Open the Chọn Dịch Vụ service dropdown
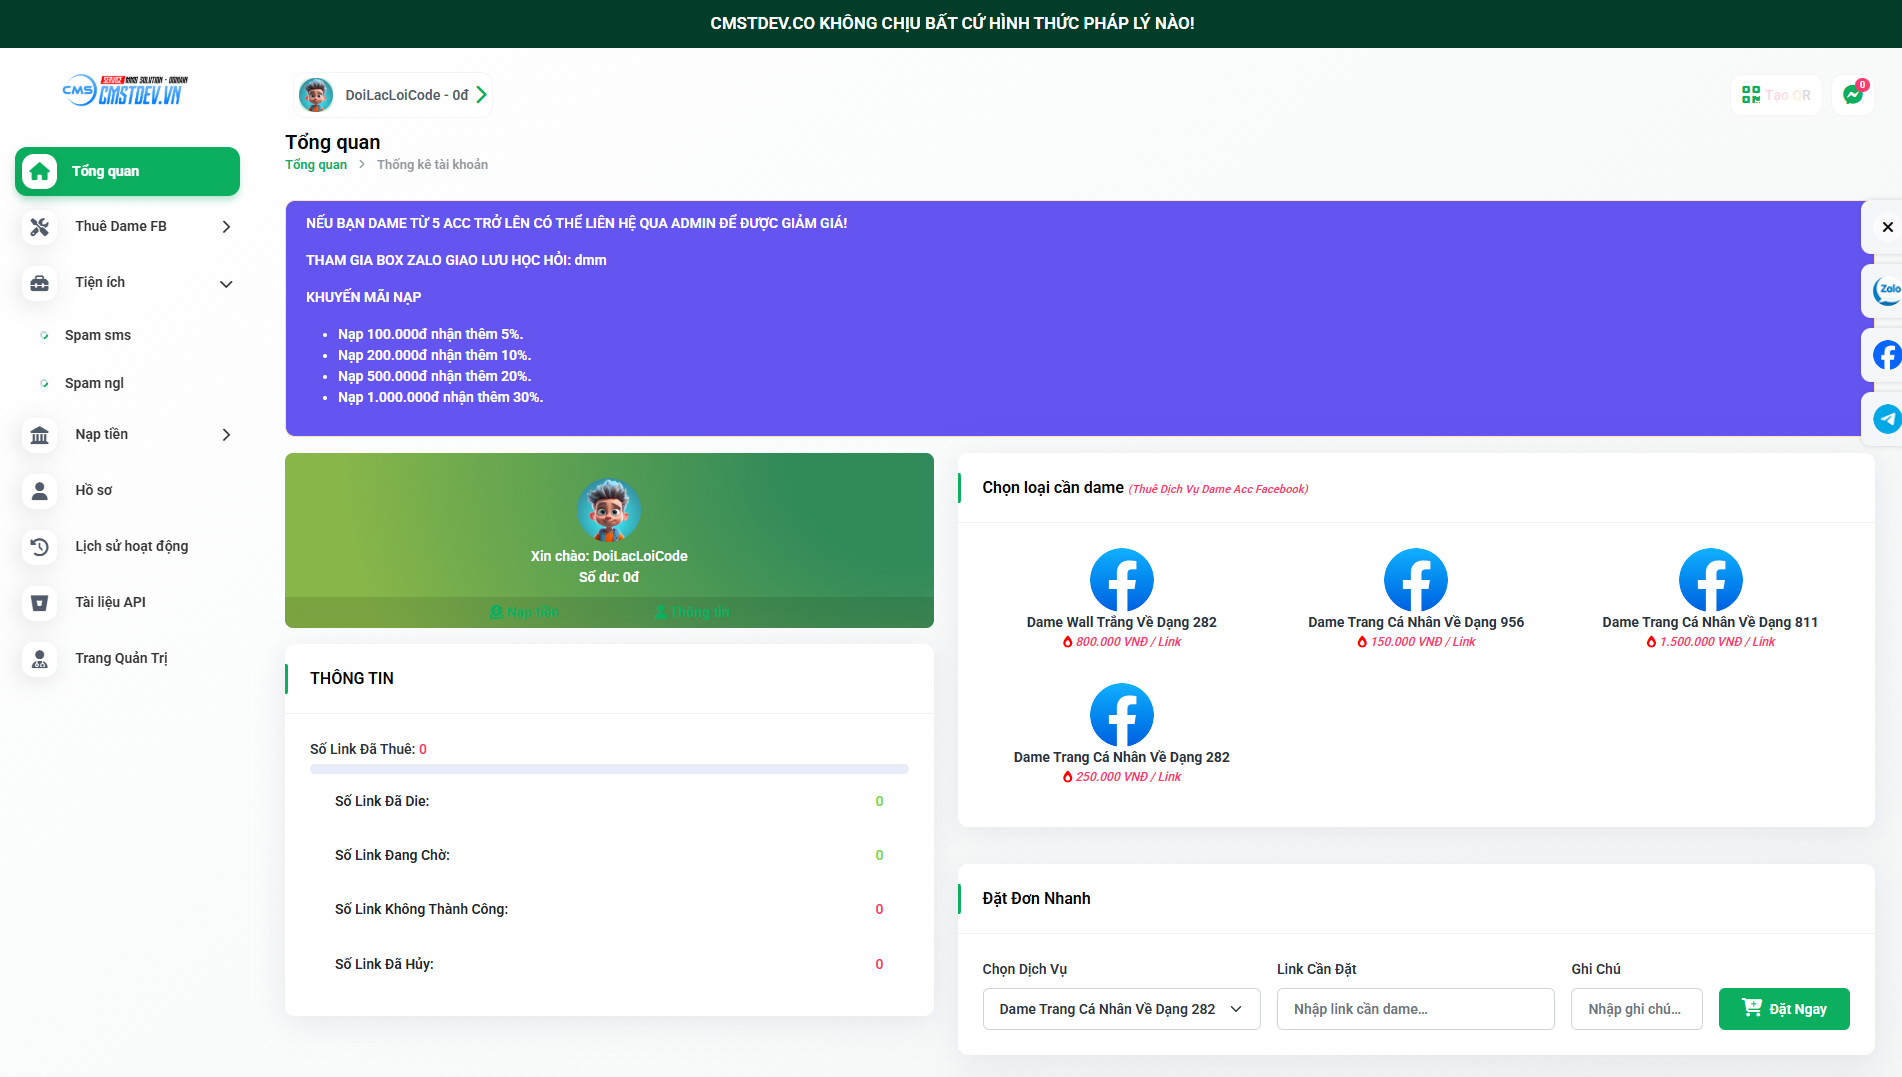 click(1120, 1009)
